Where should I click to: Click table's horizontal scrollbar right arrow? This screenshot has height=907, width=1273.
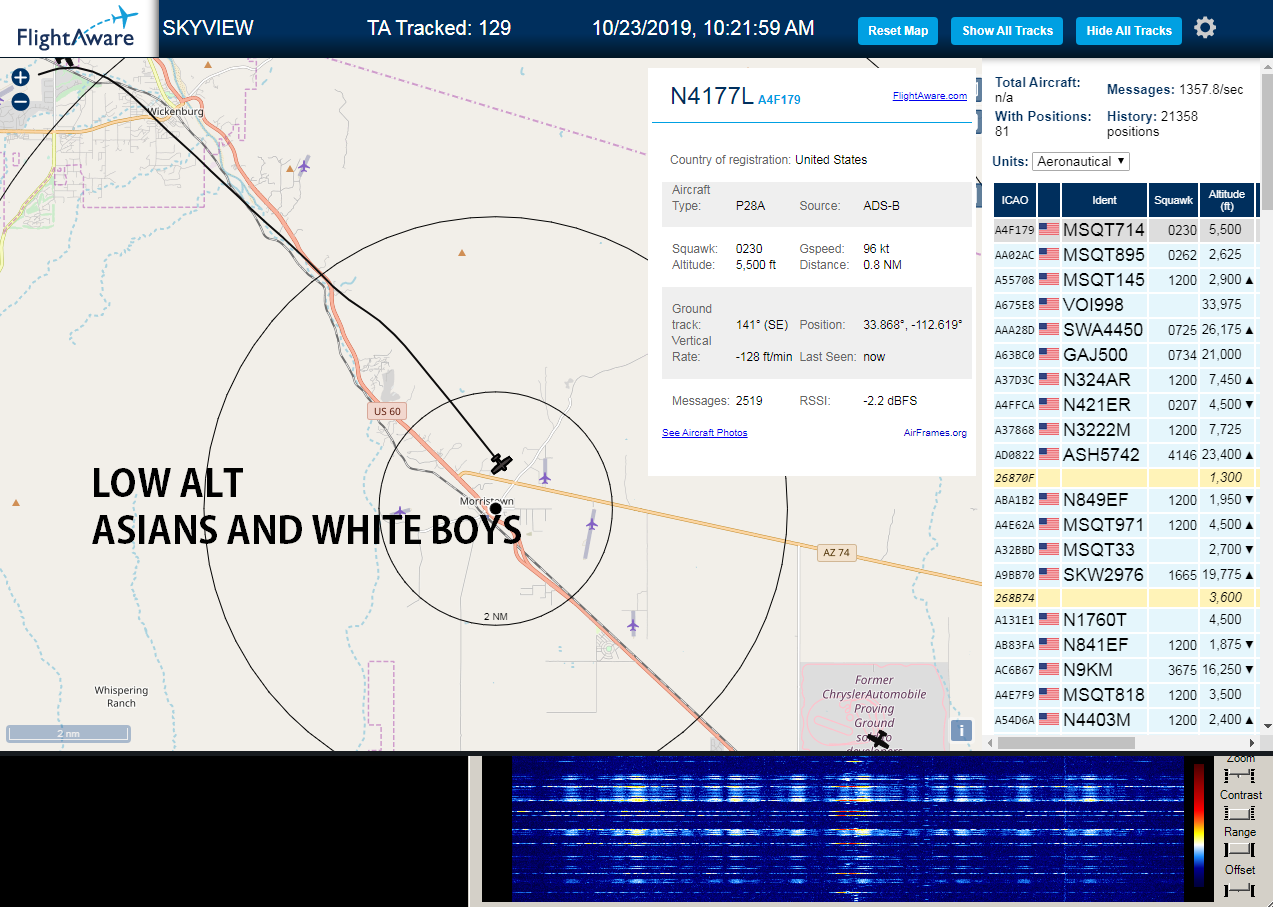pos(1251,742)
